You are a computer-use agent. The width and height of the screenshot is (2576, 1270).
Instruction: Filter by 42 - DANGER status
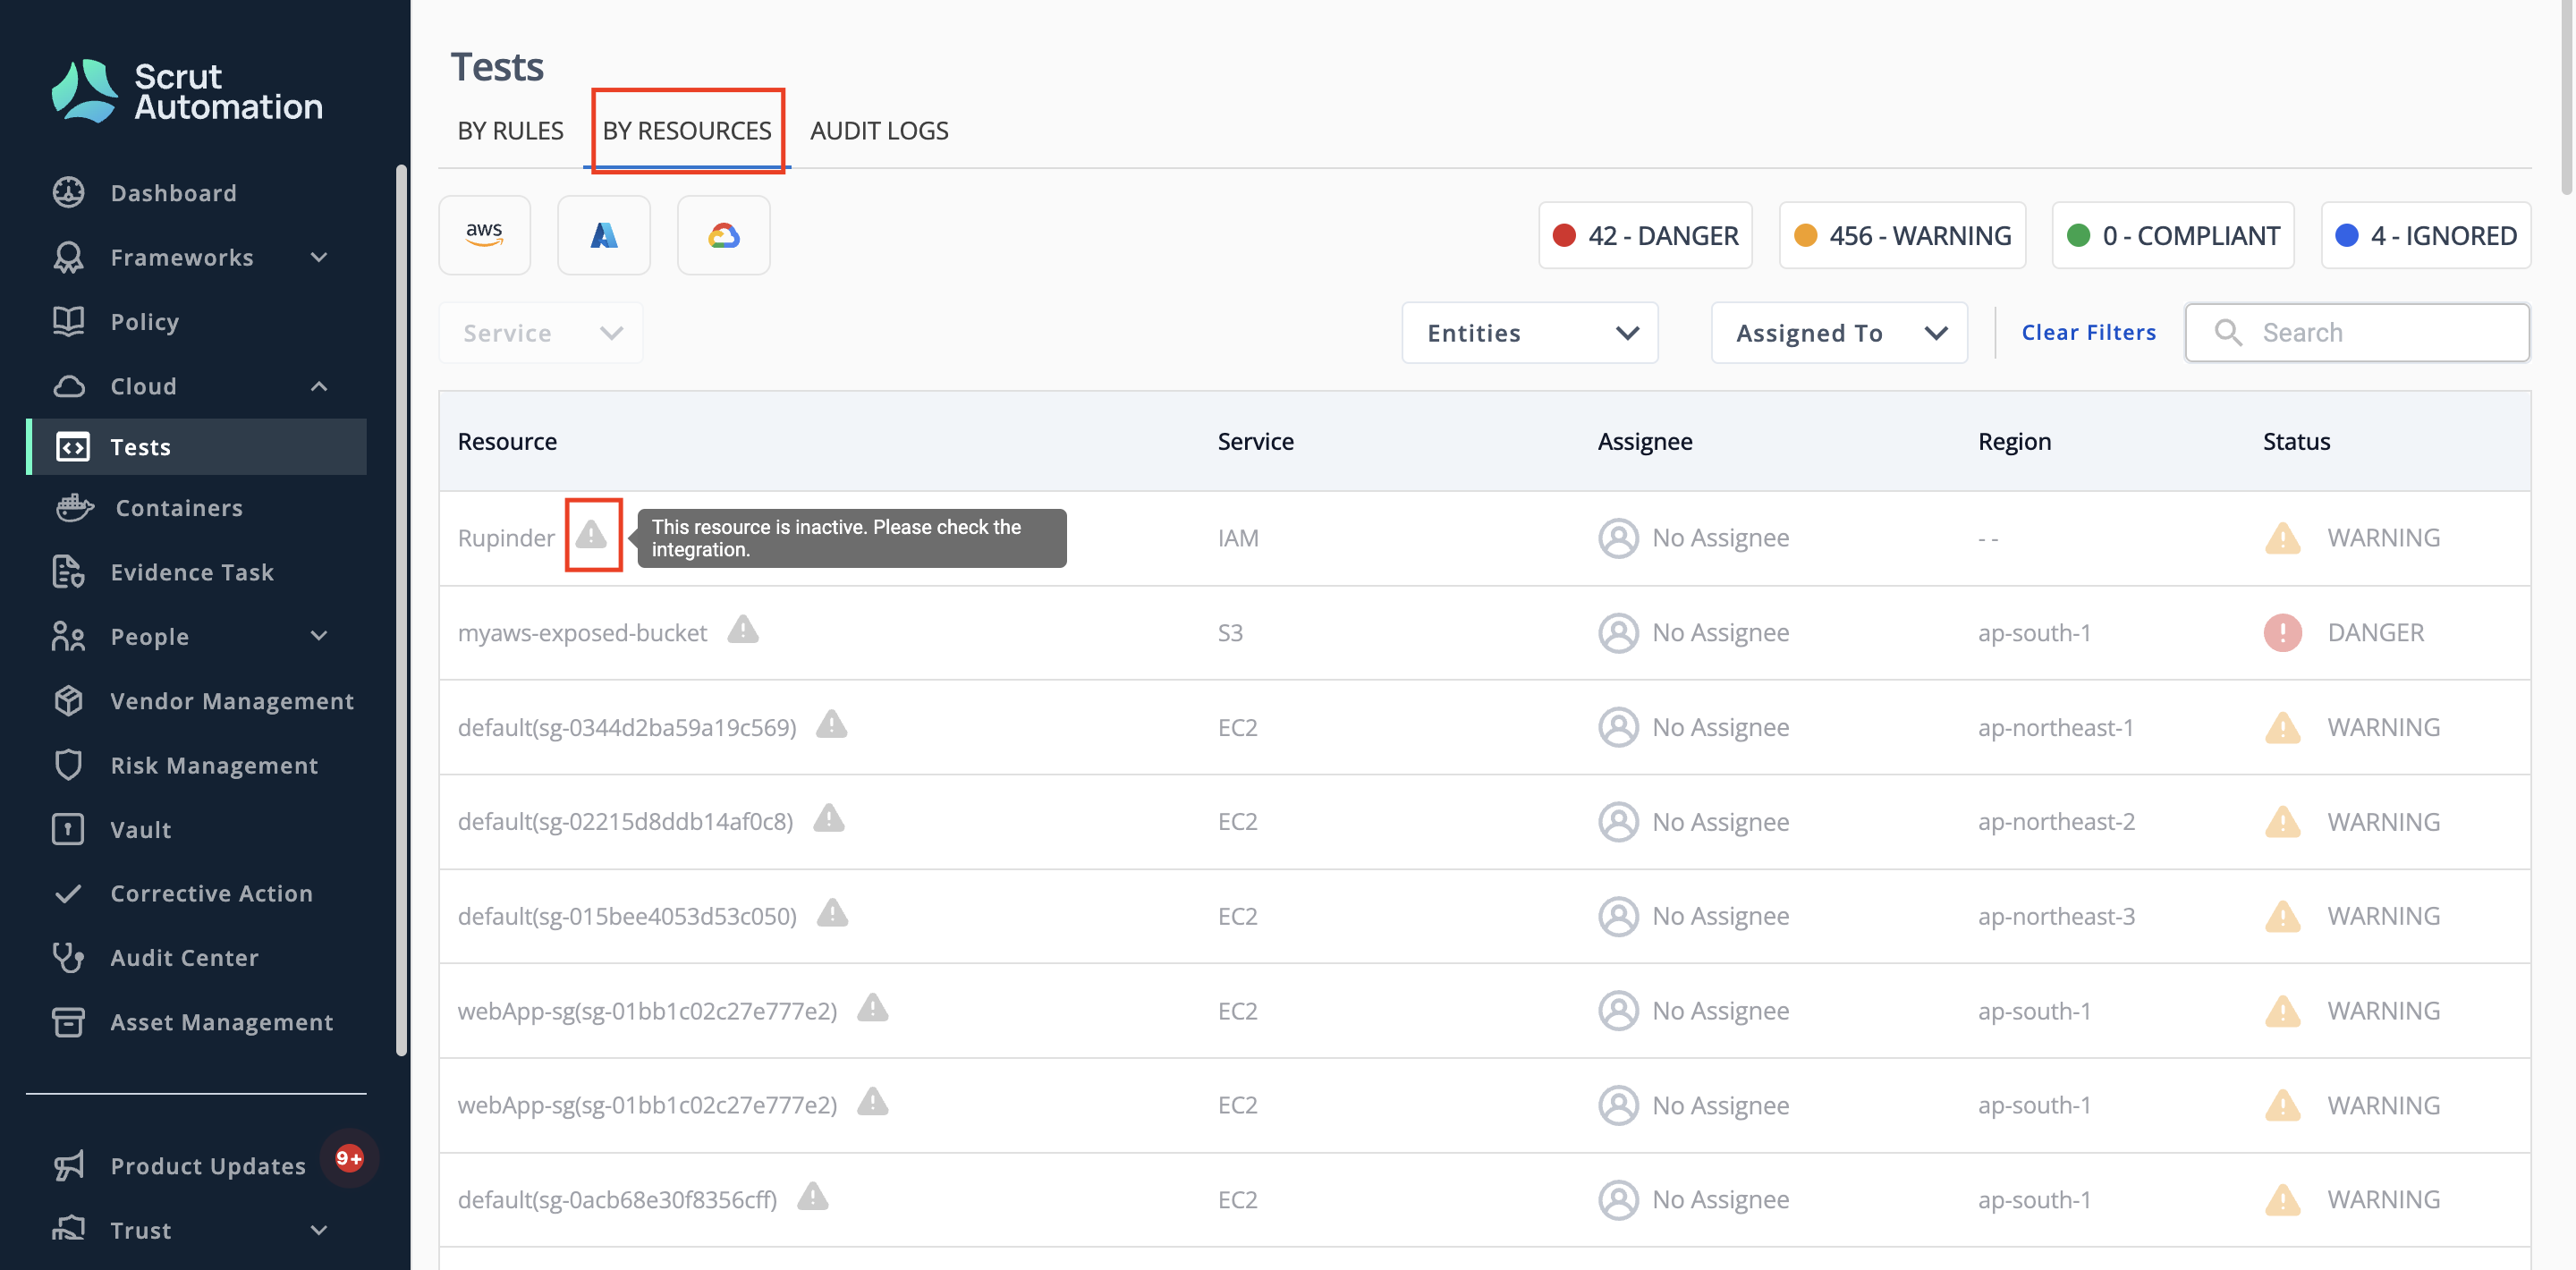point(1645,235)
